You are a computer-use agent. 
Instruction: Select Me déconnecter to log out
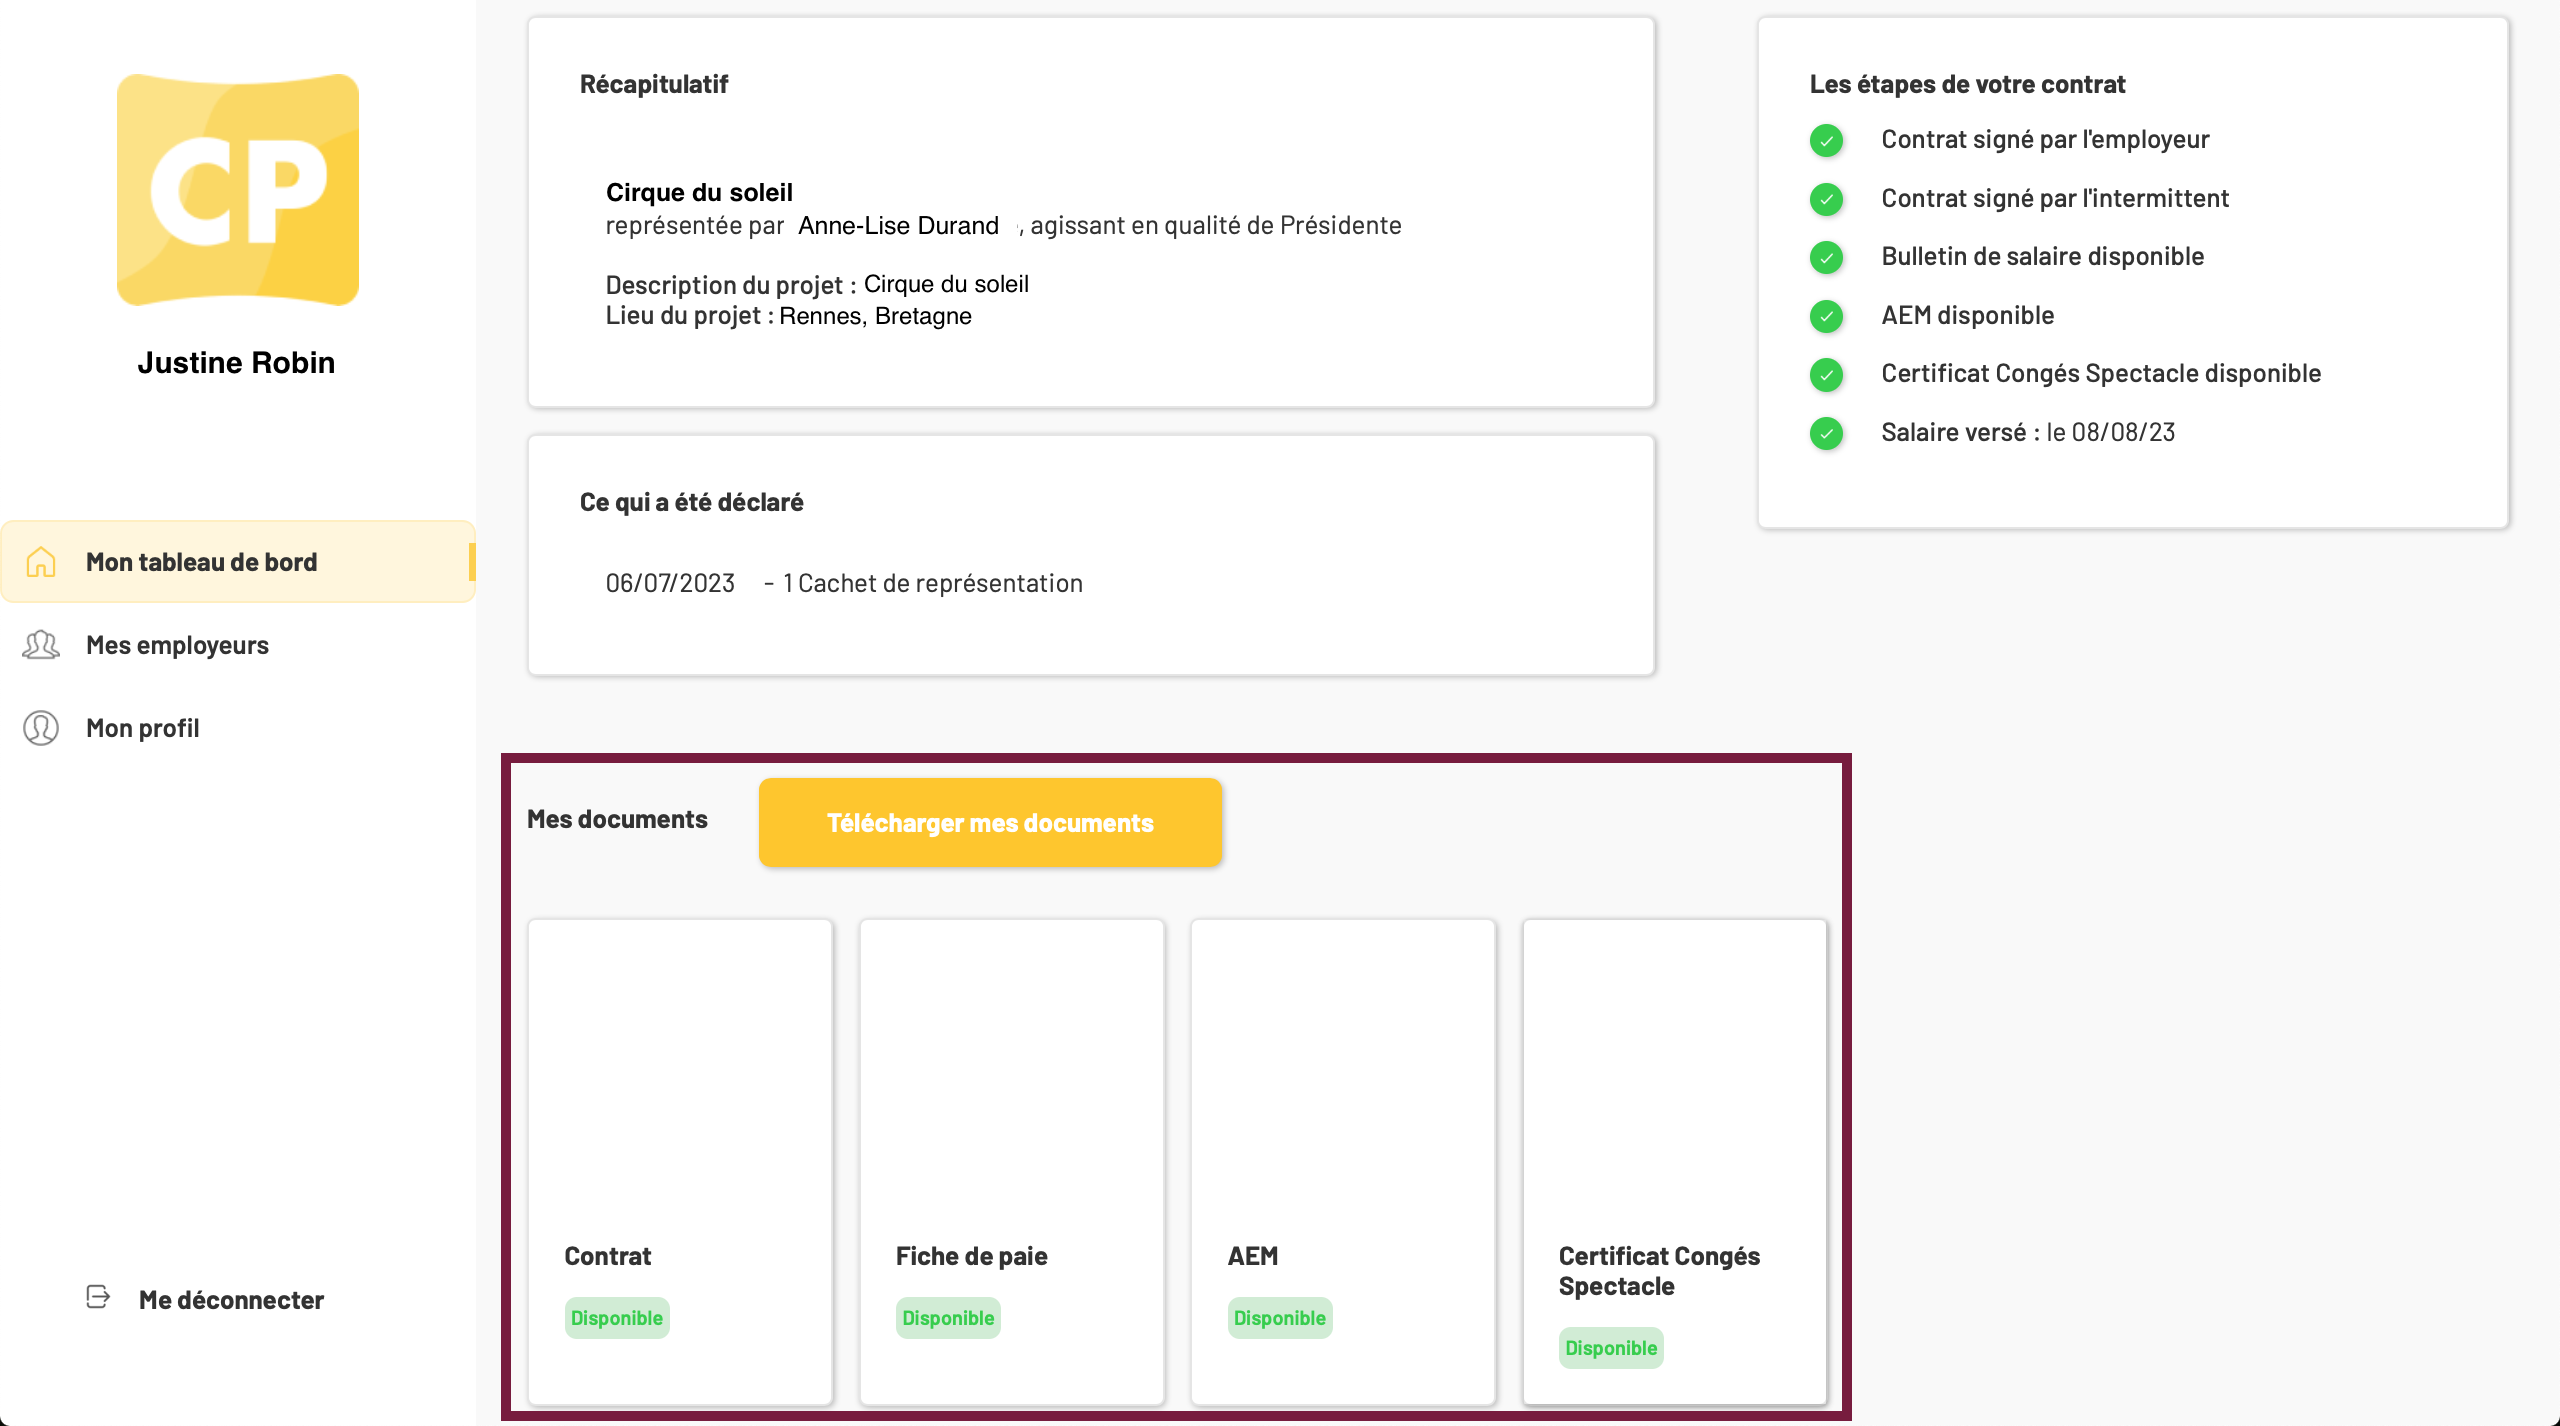(x=231, y=1300)
